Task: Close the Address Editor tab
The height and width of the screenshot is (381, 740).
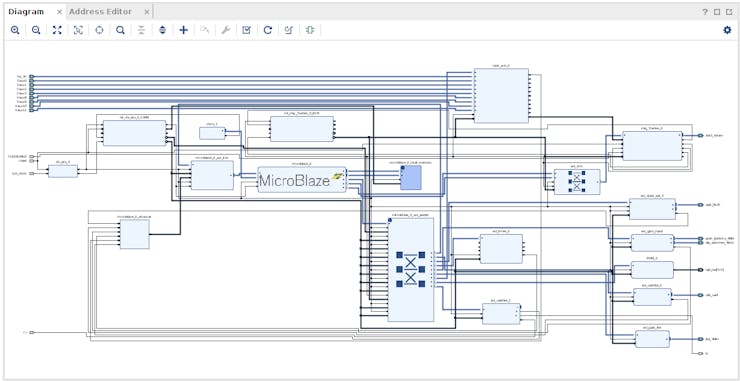Action: click(x=147, y=12)
